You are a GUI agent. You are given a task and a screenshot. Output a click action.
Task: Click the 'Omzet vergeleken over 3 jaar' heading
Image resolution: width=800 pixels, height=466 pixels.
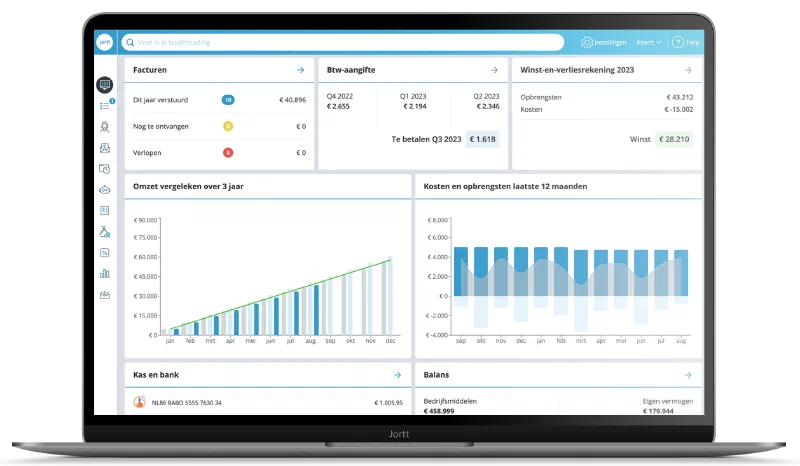click(x=188, y=186)
